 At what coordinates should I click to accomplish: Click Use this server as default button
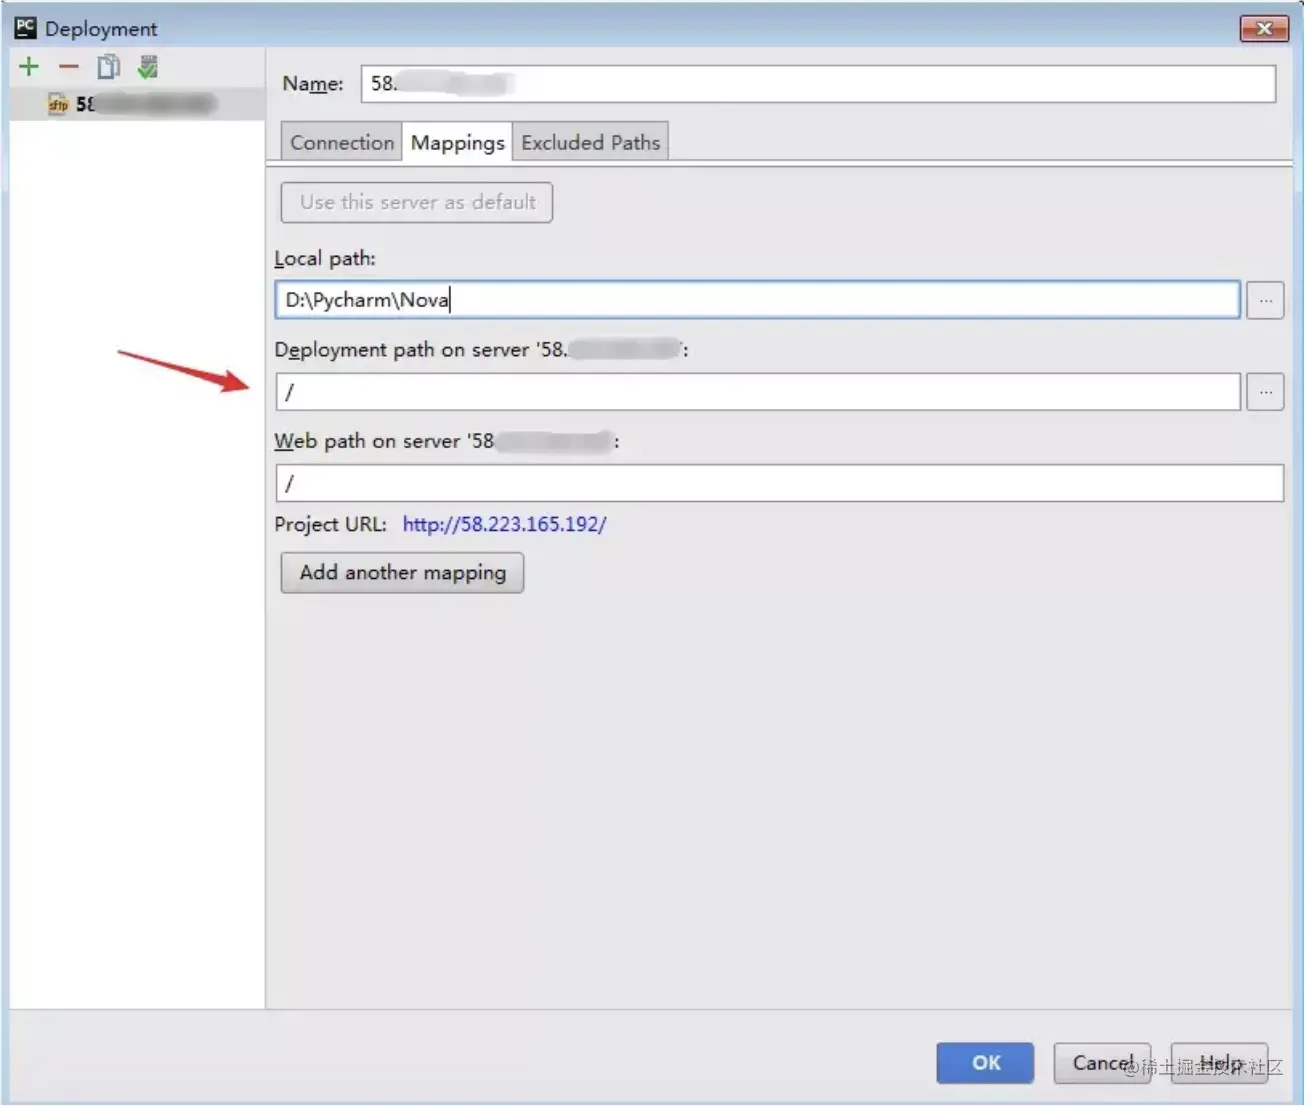pos(417,202)
